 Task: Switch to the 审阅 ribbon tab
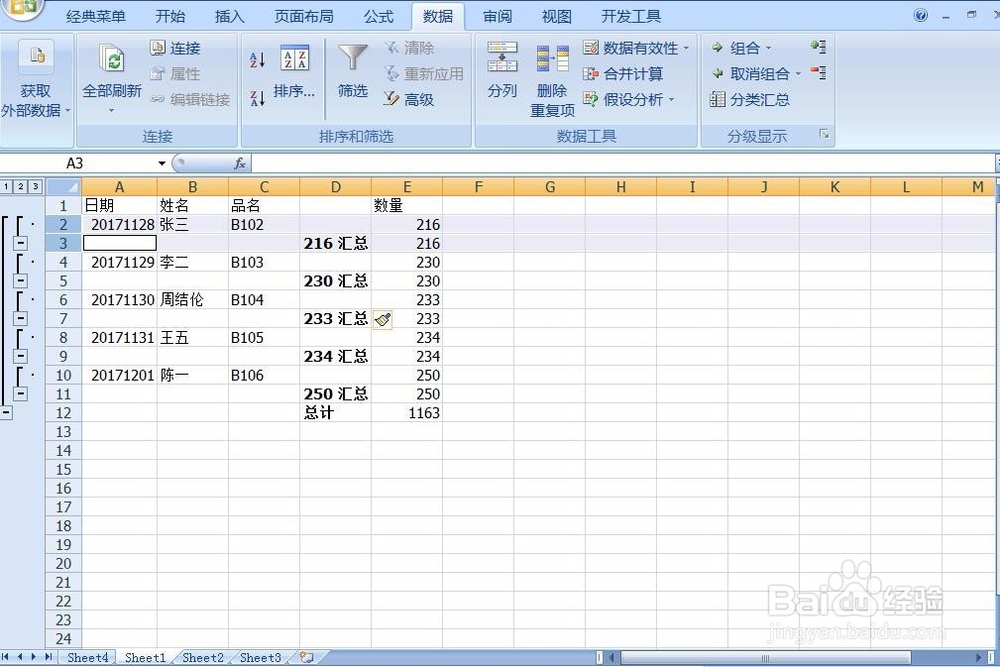[x=497, y=15]
